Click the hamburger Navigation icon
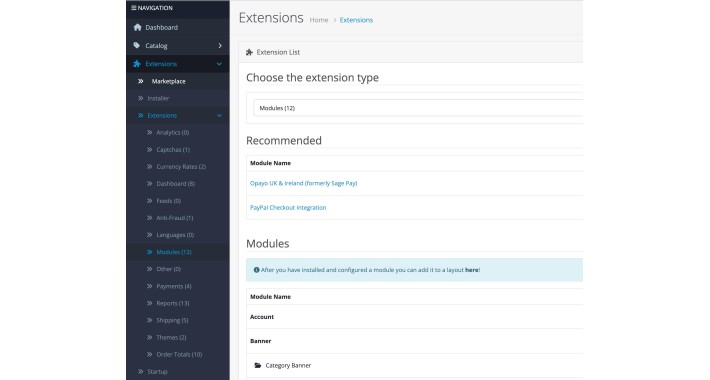Viewport: 710px width, 380px height. point(134,8)
